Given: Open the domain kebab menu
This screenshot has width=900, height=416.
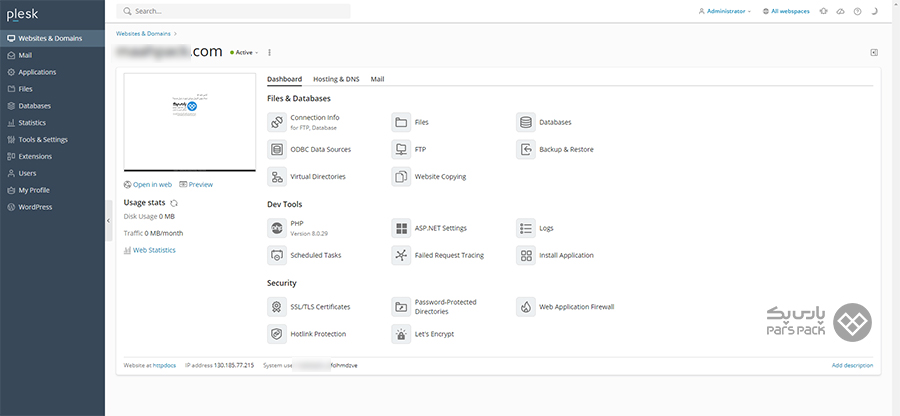Looking at the screenshot, I should (269, 52).
